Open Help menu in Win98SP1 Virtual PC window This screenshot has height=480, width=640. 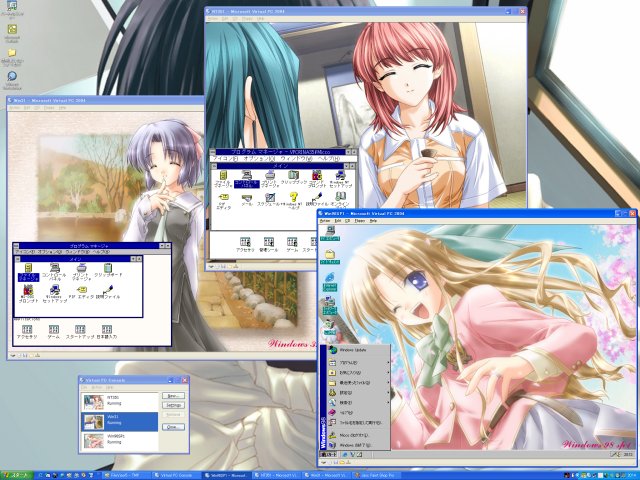[x=373, y=221]
